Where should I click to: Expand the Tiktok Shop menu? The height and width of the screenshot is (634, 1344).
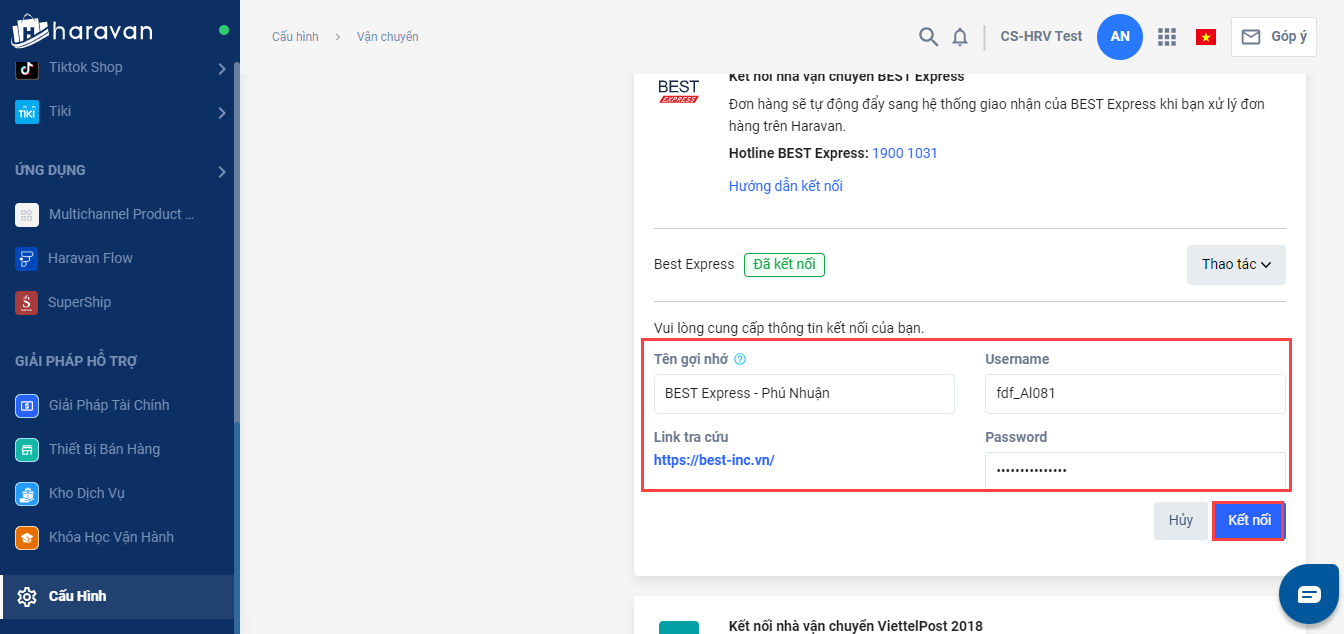pyautogui.click(x=222, y=69)
